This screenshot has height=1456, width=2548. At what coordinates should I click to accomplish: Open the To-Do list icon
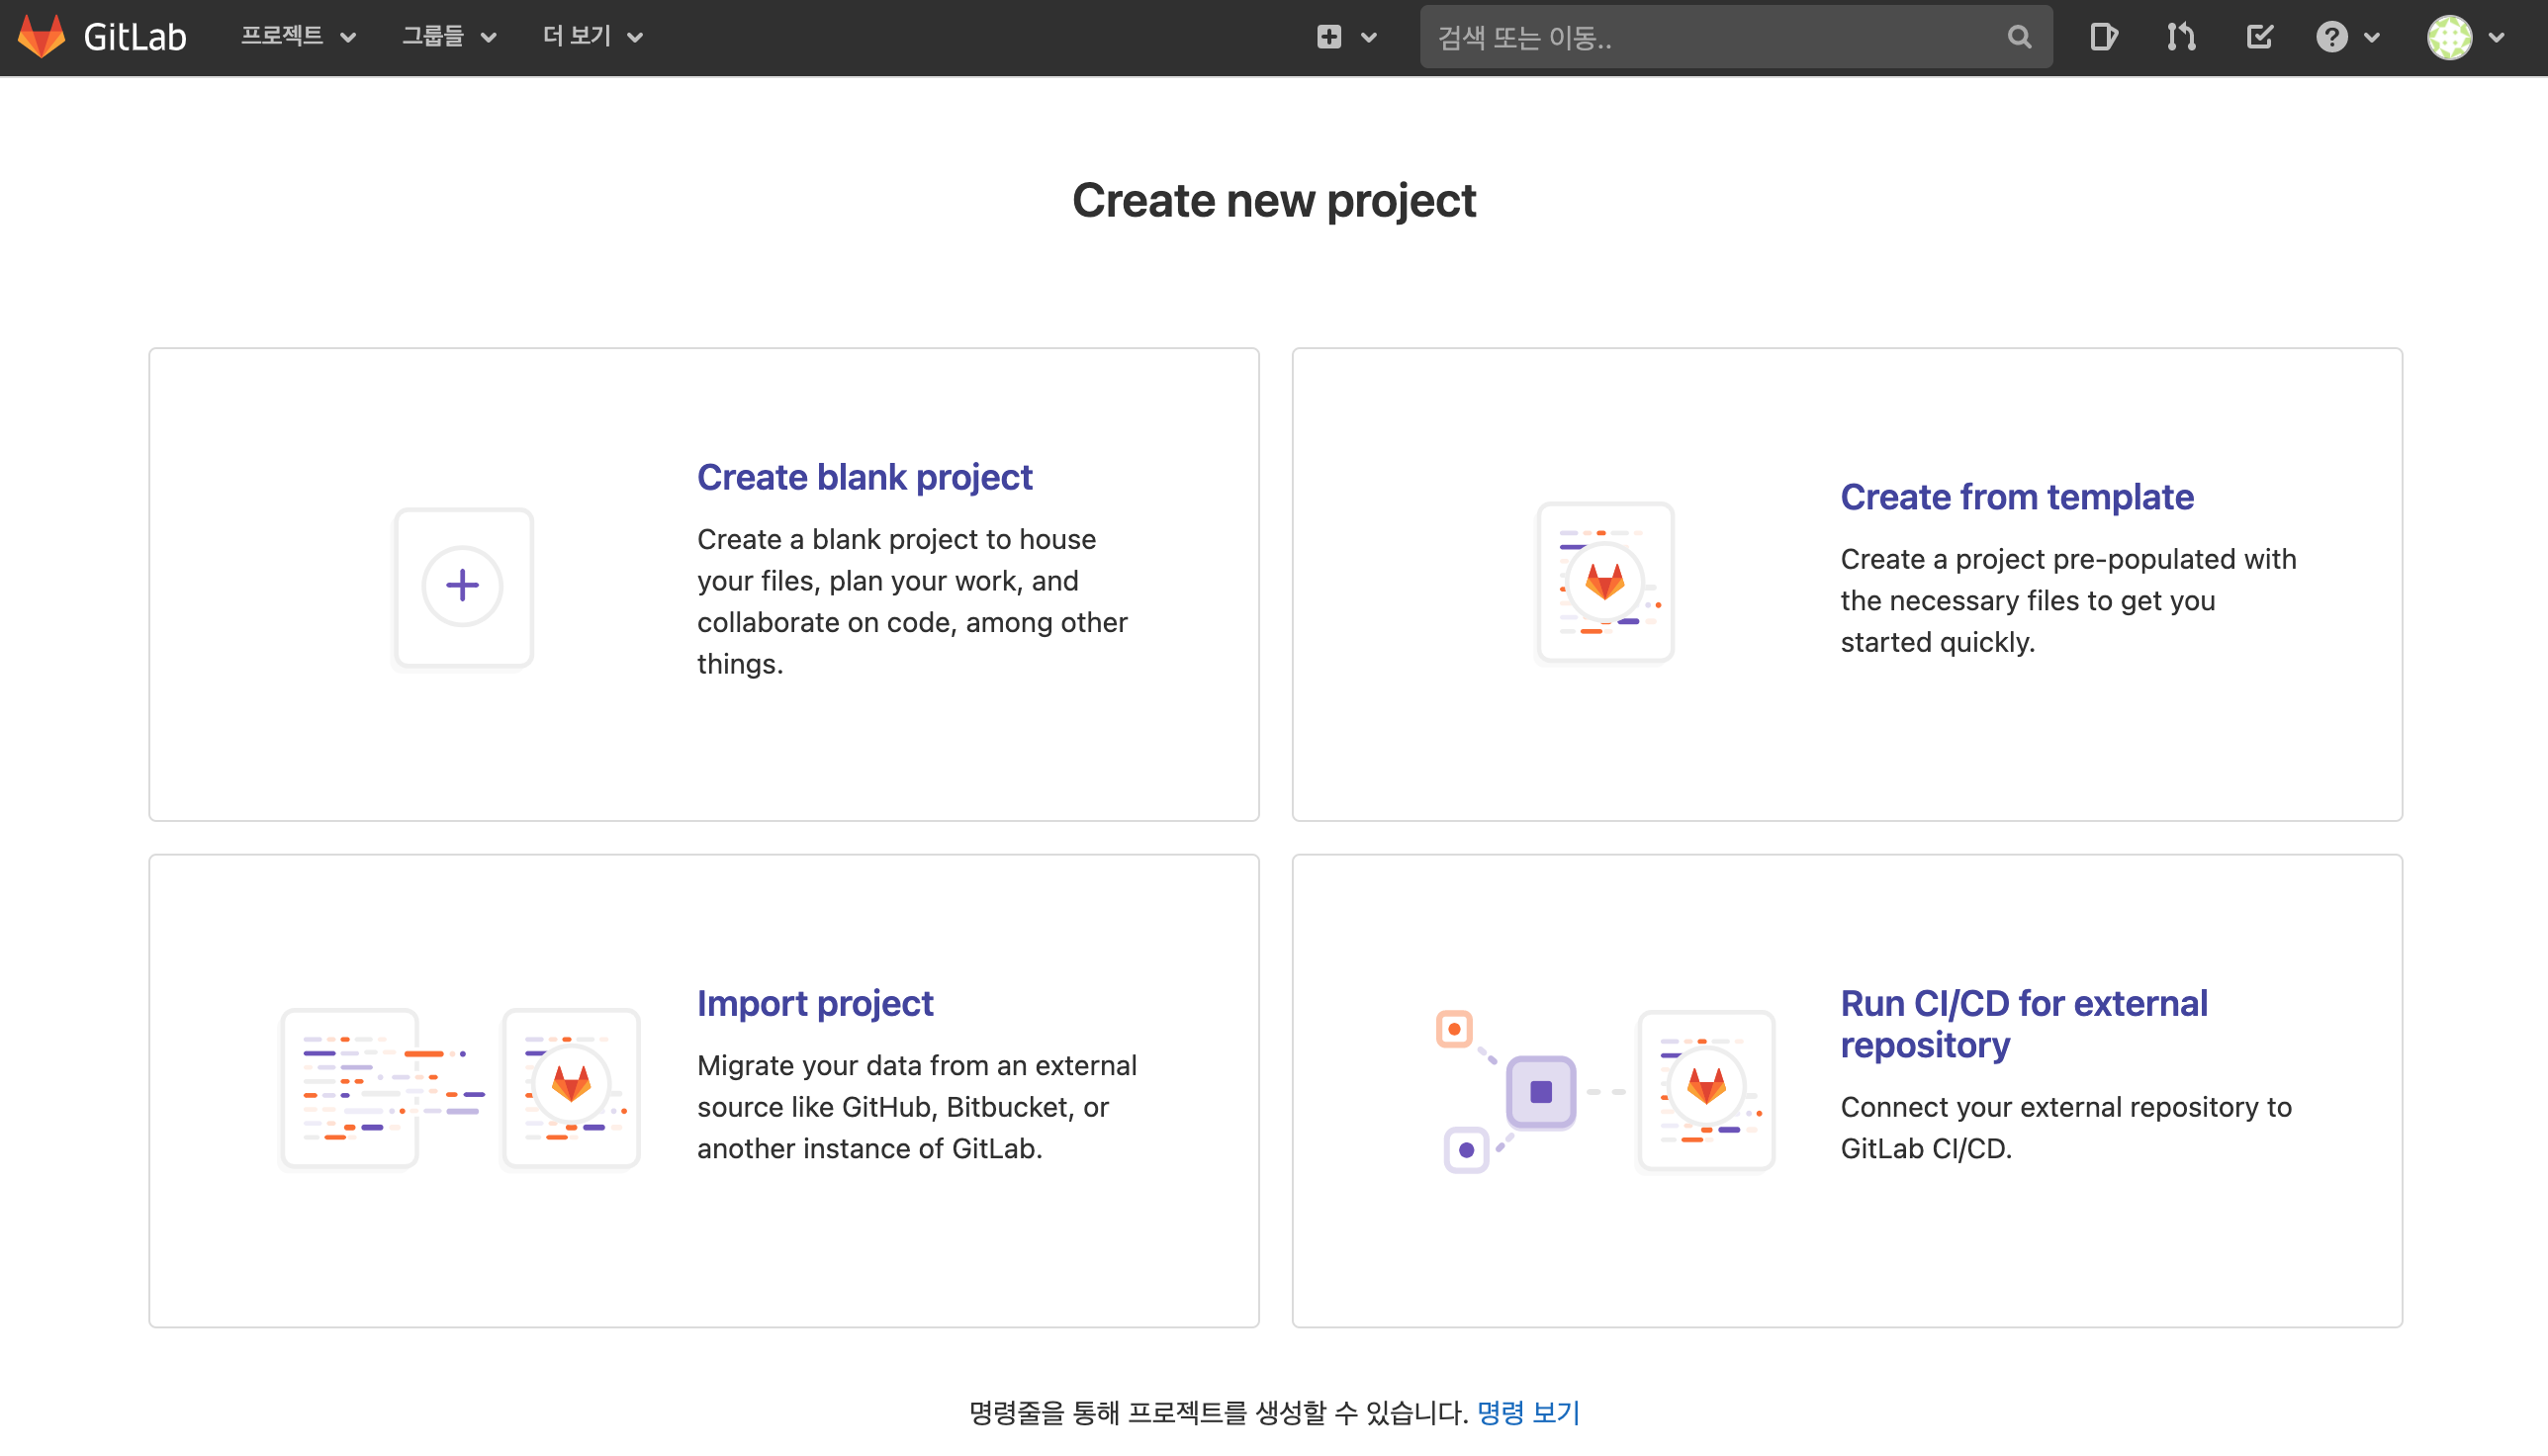point(2259,37)
